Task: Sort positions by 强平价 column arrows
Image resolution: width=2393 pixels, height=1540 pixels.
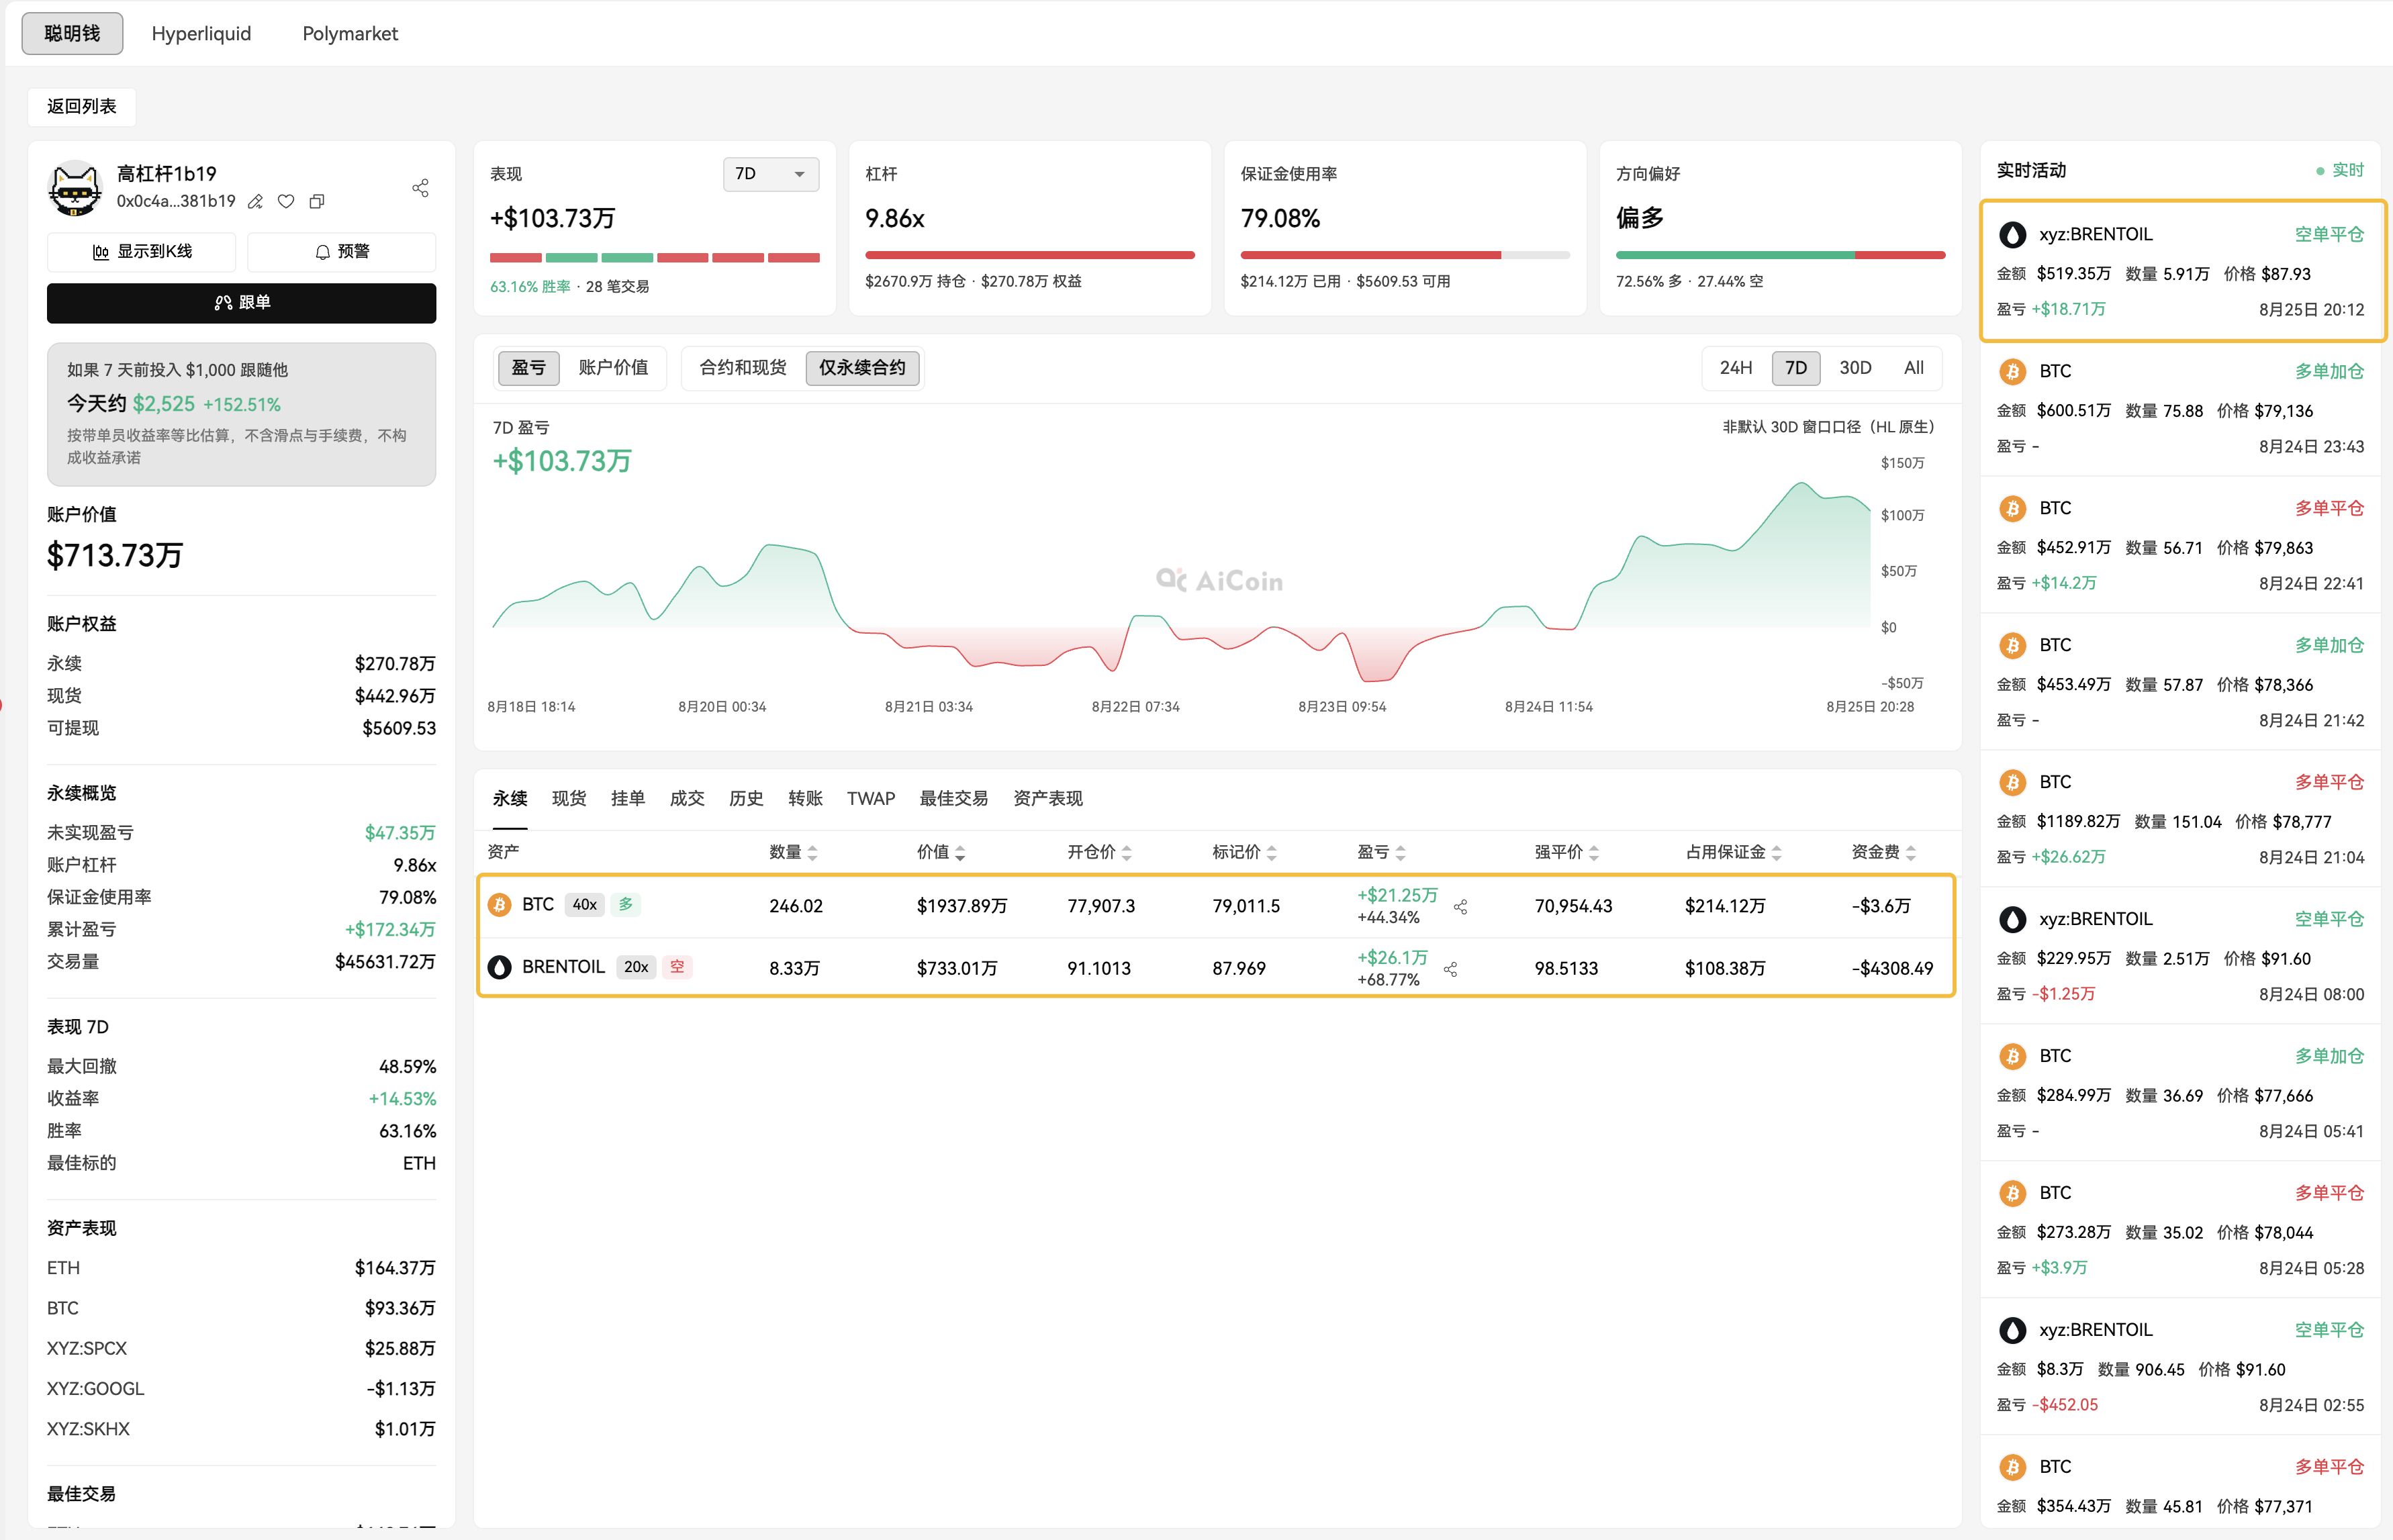Action: [x=1594, y=853]
